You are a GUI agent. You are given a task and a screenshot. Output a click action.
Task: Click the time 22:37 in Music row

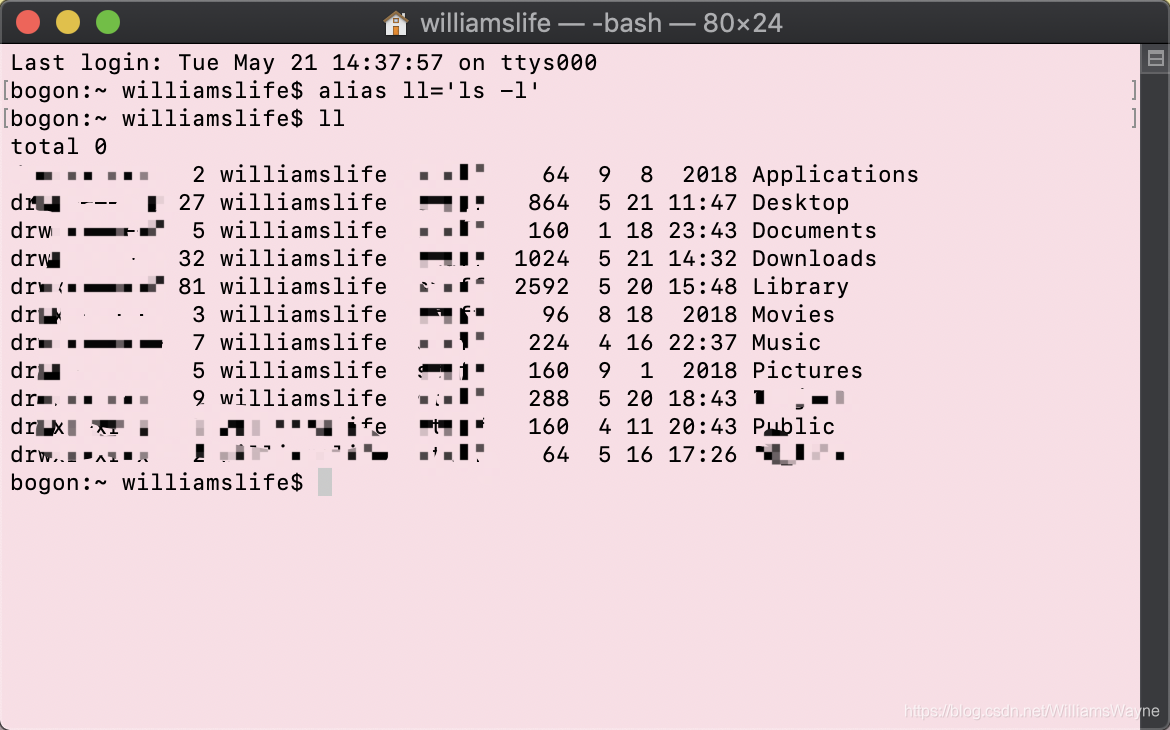[702, 343]
